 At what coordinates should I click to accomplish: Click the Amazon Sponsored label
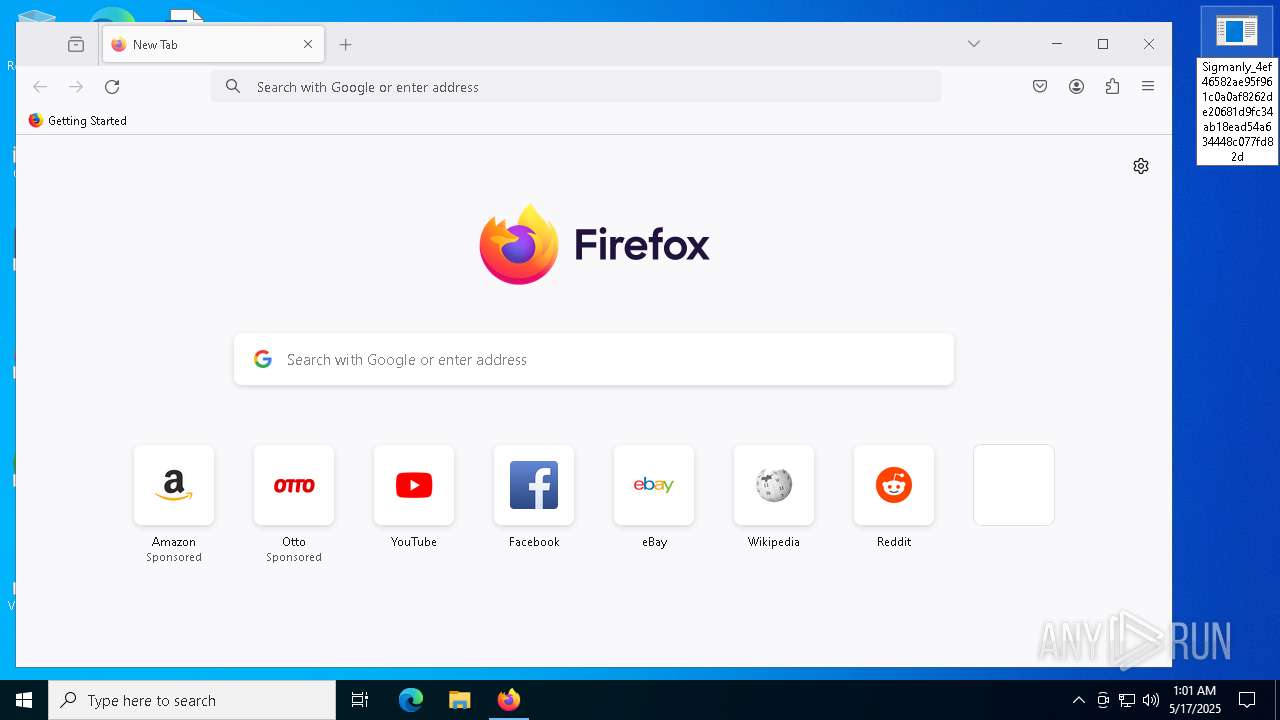(x=174, y=557)
